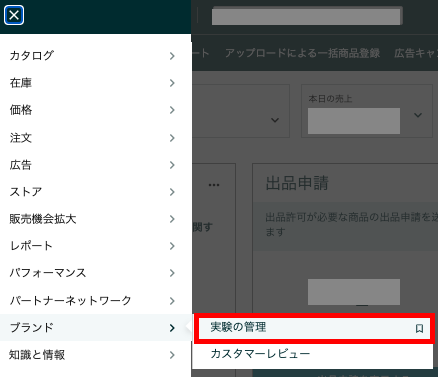Click the chevron beside ブランド
Viewport: 438px width, 377px height.
pyautogui.click(x=172, y=328)
